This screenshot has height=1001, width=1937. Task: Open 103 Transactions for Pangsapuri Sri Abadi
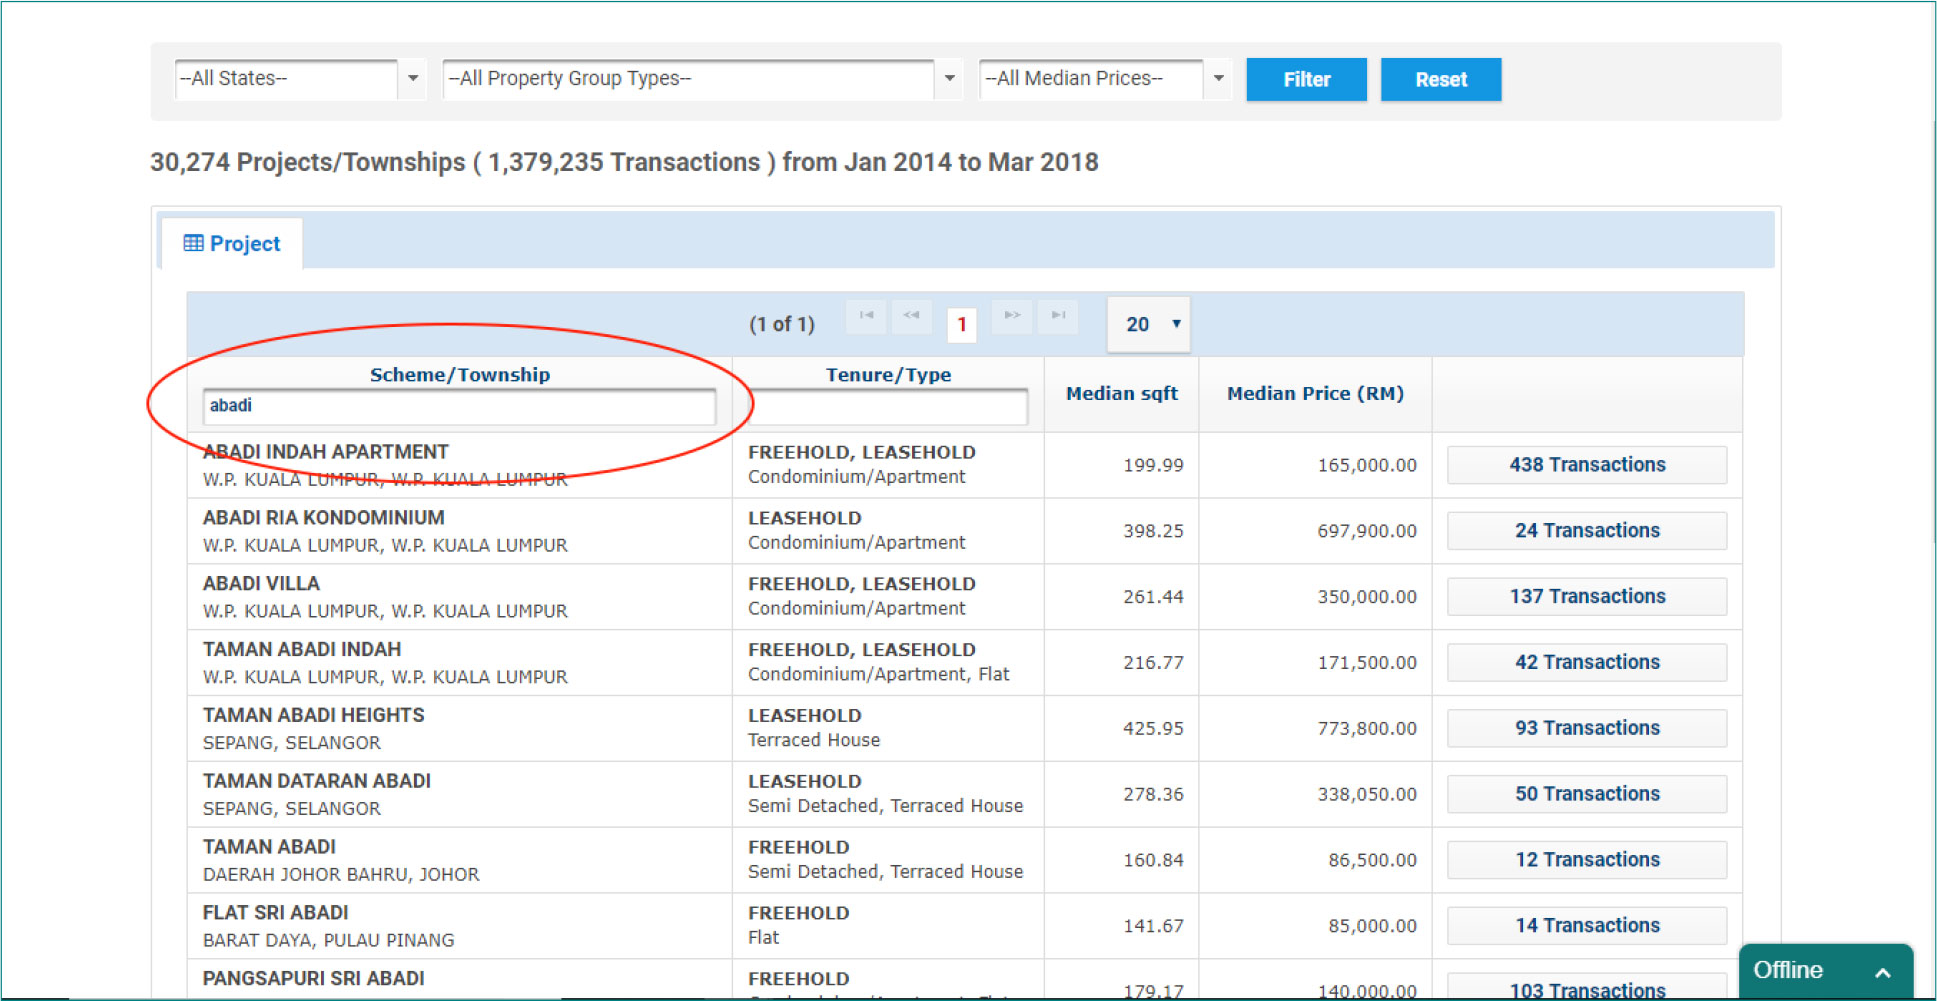[x=1587, y=988]
